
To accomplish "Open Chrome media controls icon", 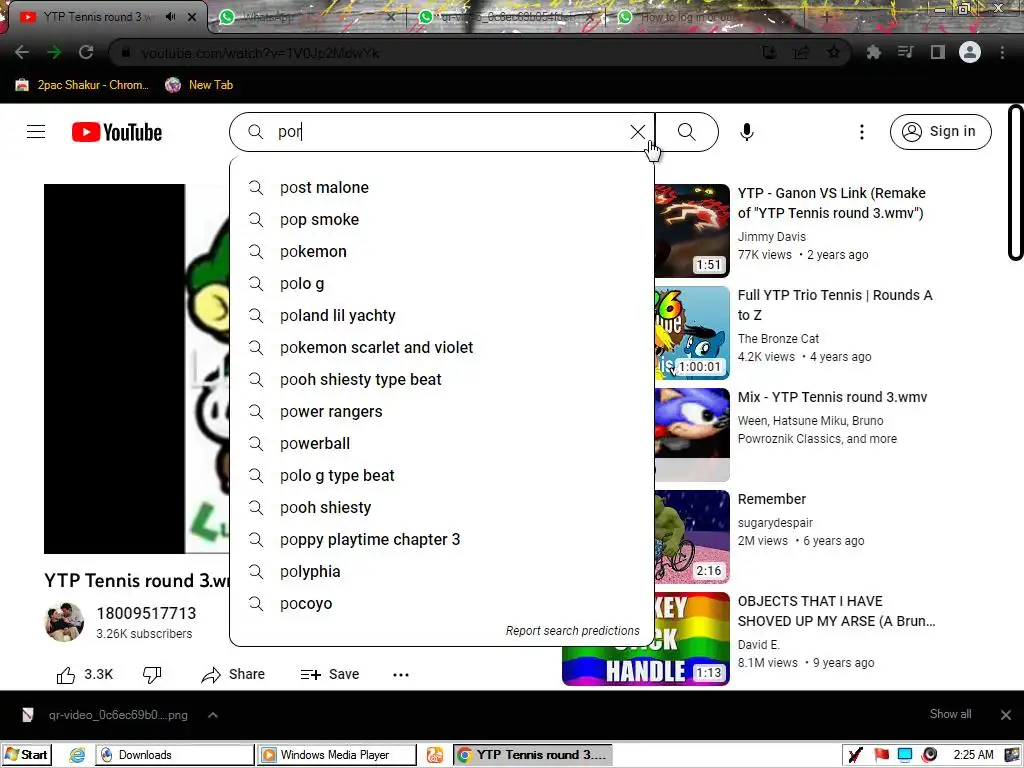I will (x=906, y=52).
